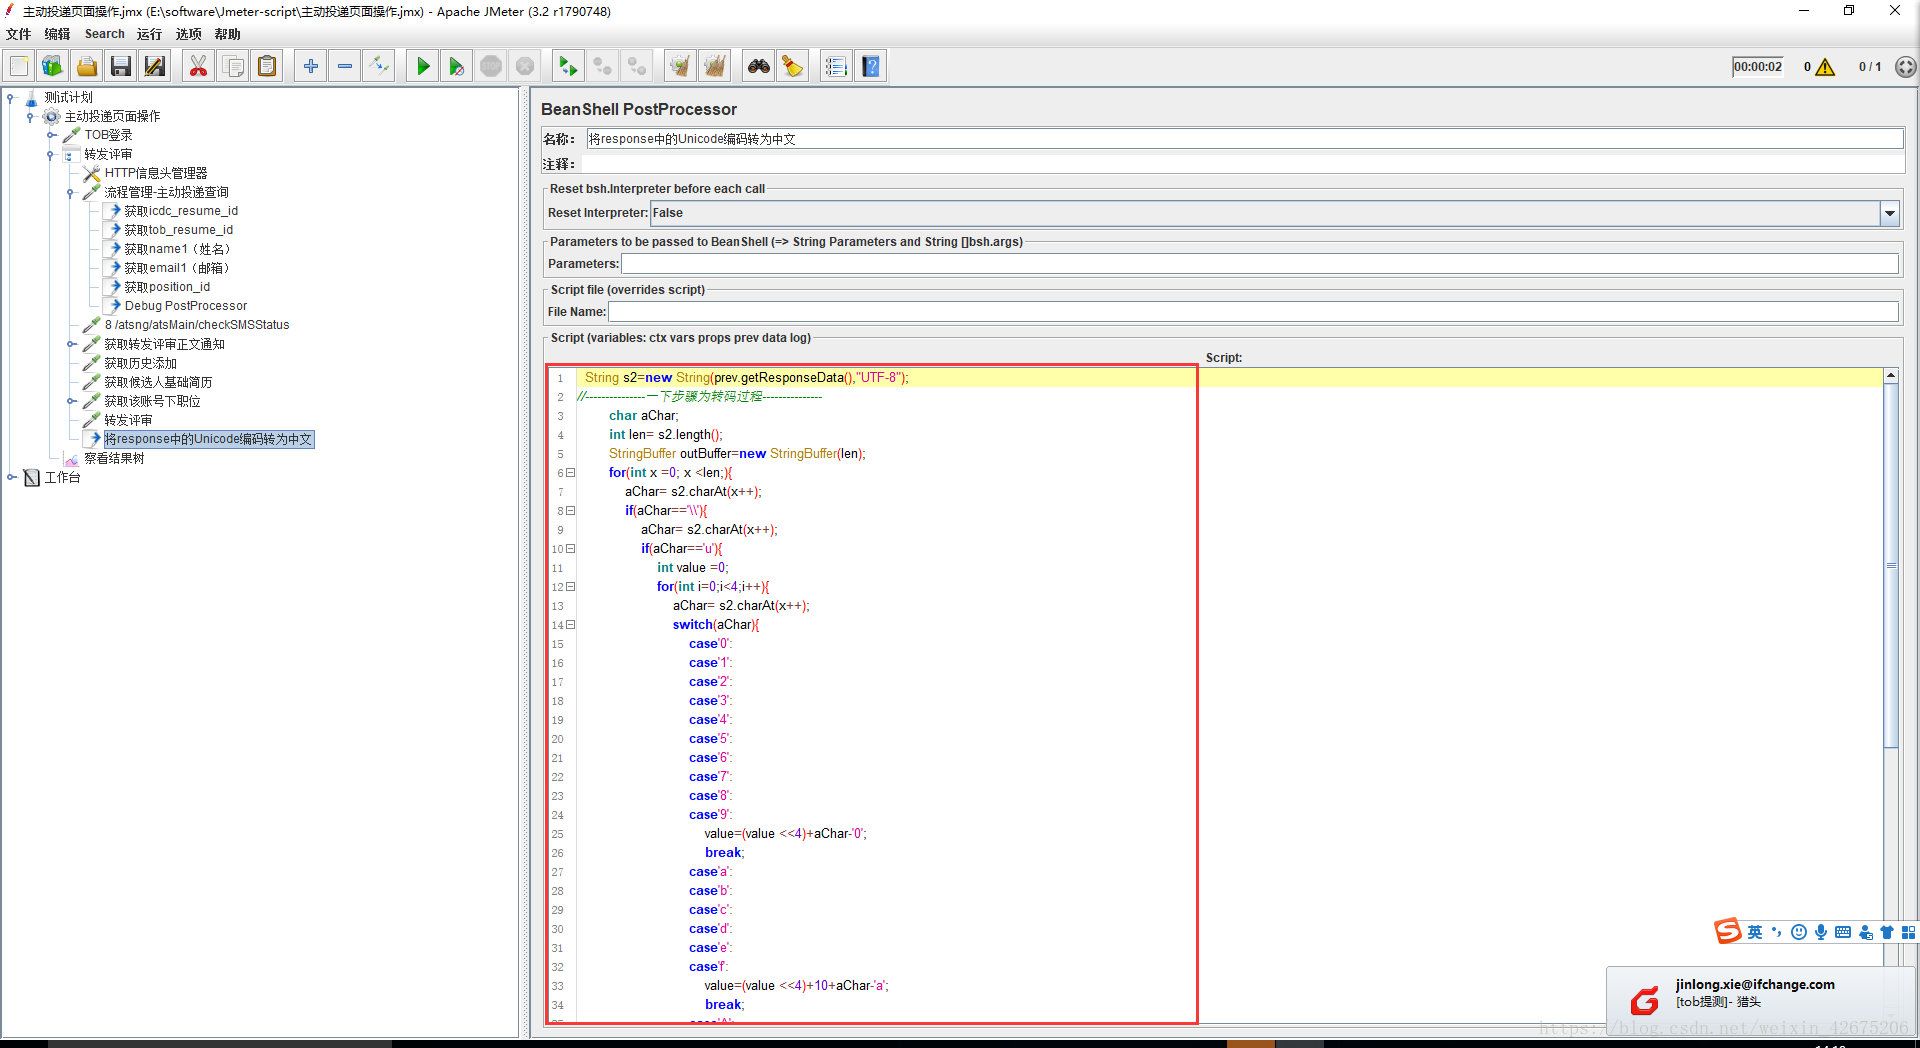Select 获取tob_resume_id extractor
The width and height of the screenshot is (1920, 1048).
coord(178,230)
